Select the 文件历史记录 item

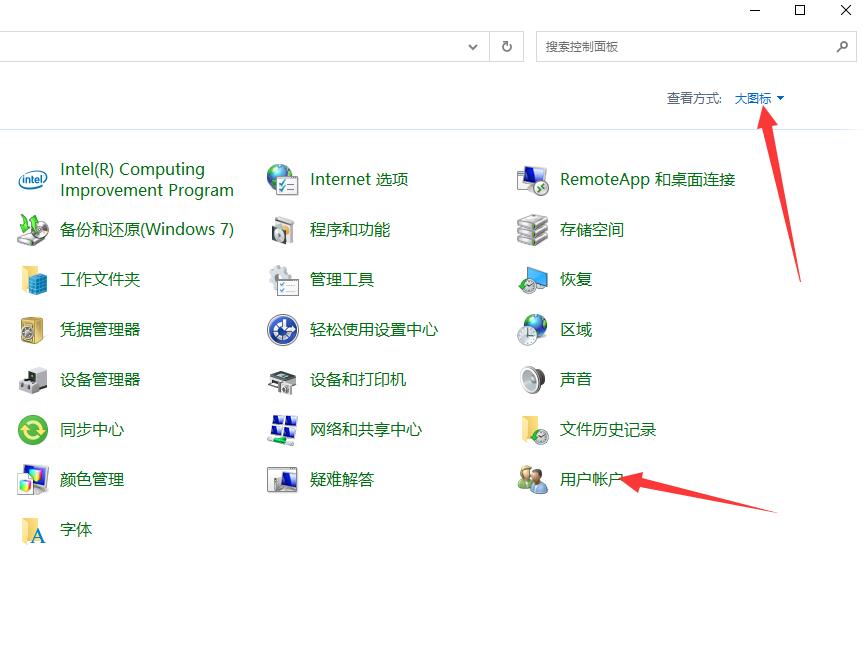click(608, 430)
